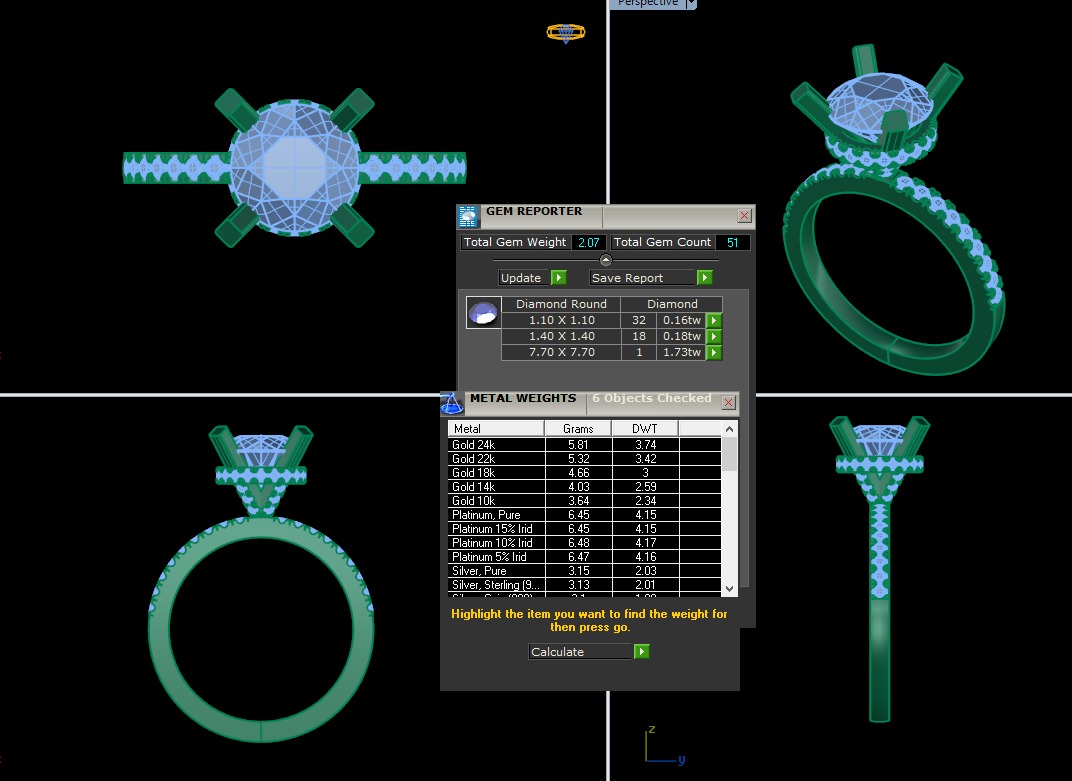The height and width of the screenshot is (781, 1072).
Task: Click the Gem Reporter panel icon
Action: [x=468, y=217]
